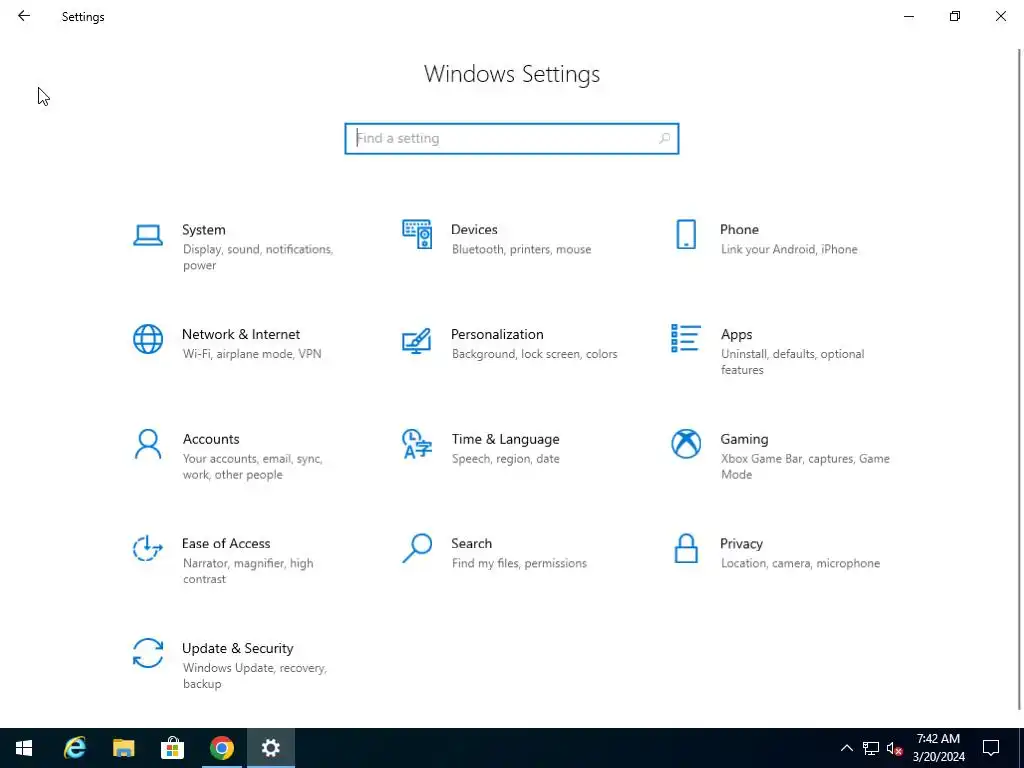Image resolution: width=1024 pixels, height=768 pixels.
Task: Click the Find a setting field
Action: [511, 138]
